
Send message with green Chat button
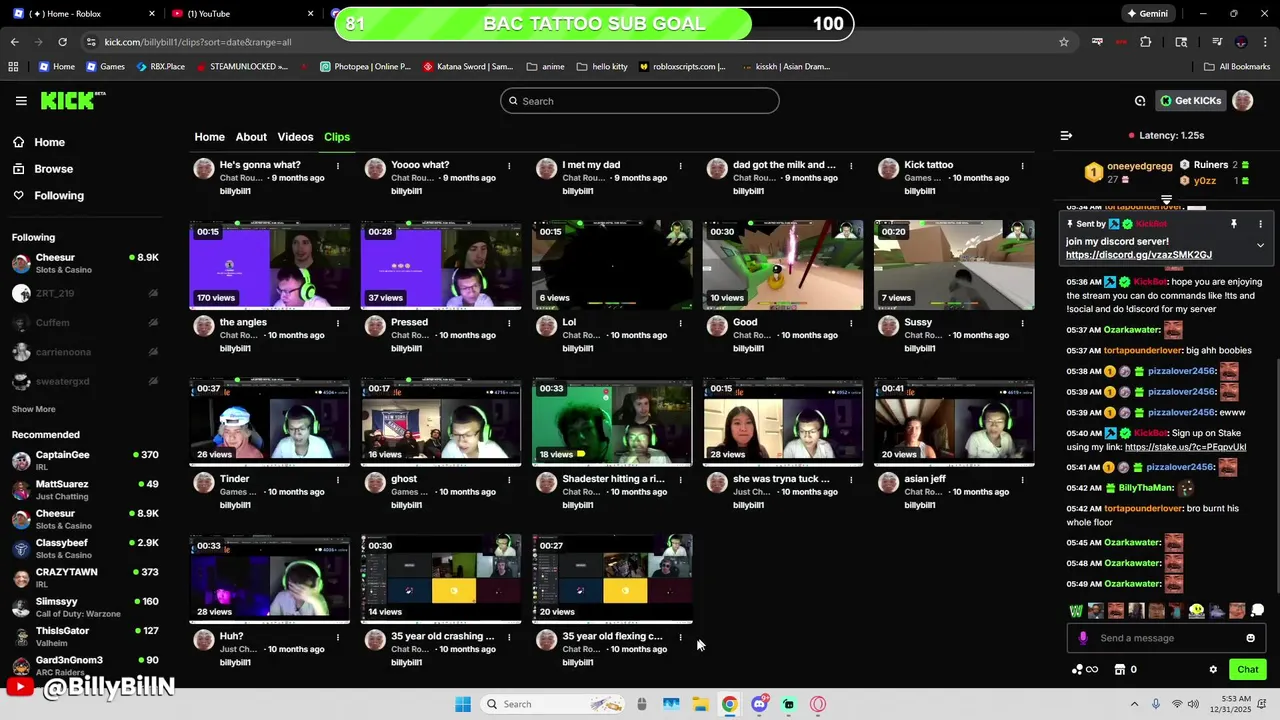point(1248,670)
